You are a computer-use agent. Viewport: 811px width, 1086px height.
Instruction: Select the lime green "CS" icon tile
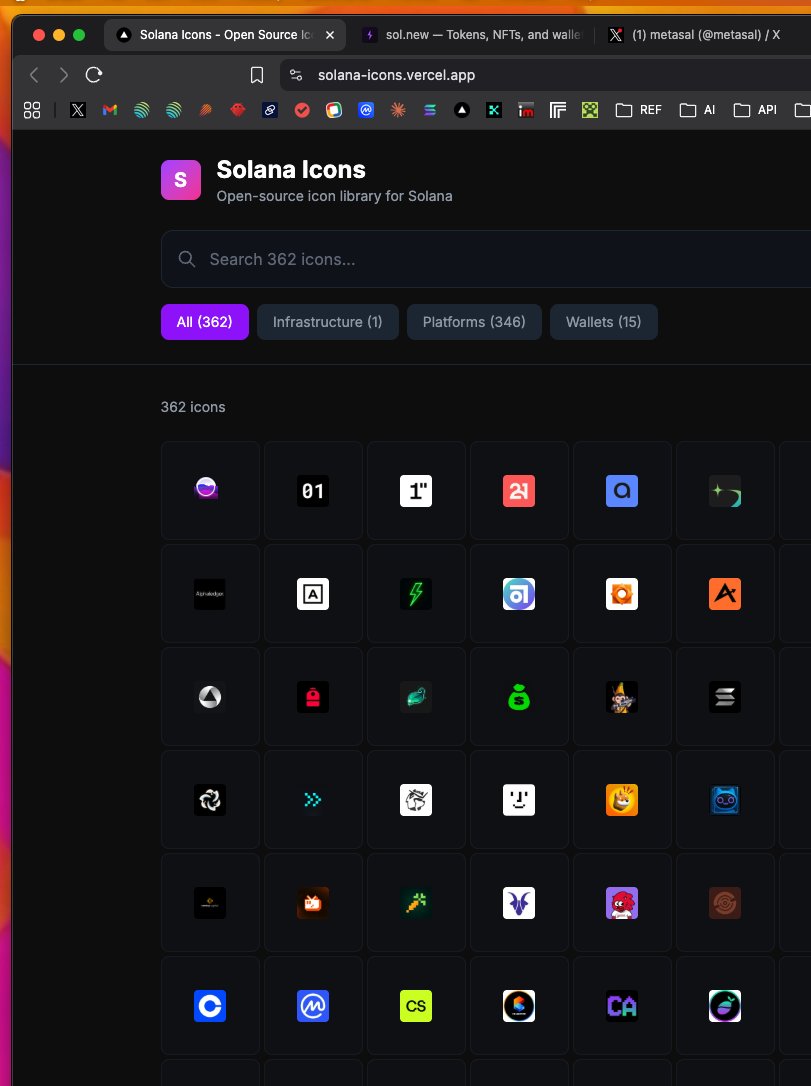(416, 1006)
